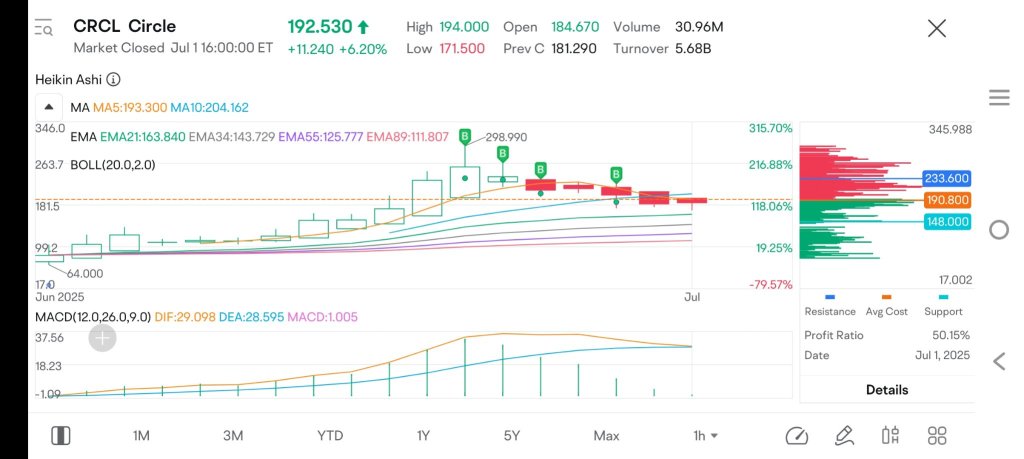Image resolution: width=1024 pixels, height=459 pixels.
Task: Open Heikin Ashi info tooltip icon
Action: [113, 80]
